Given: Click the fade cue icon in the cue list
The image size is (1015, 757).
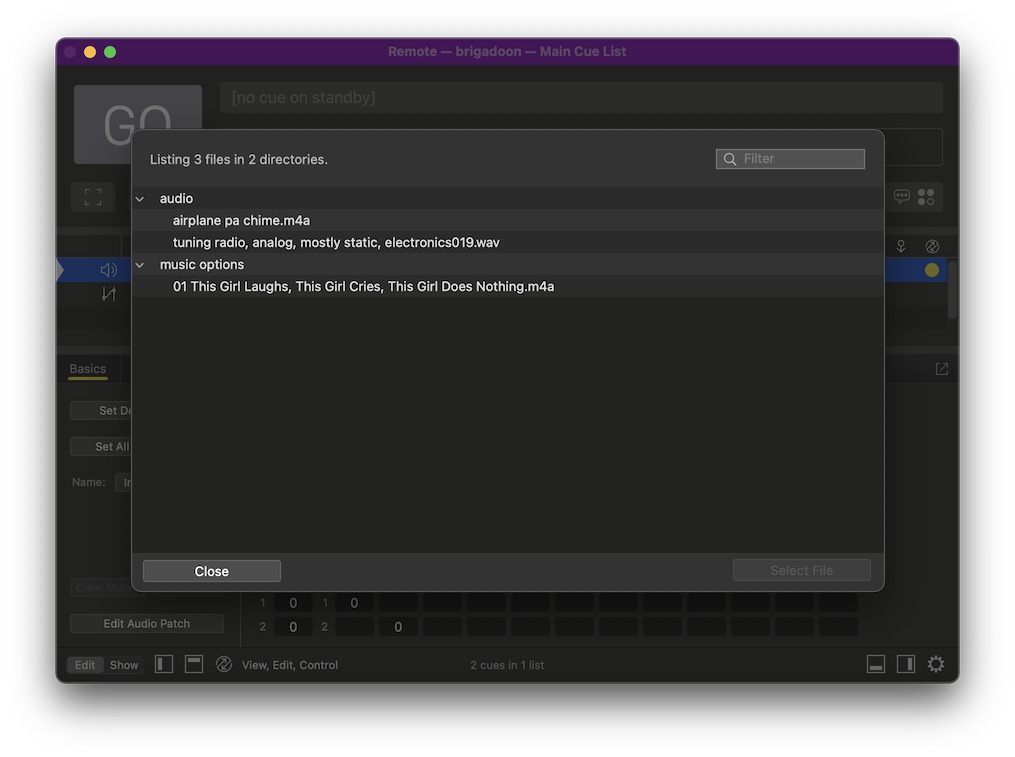Looking at the screenshot, I should pyautogui.click(x=107, y=293).
